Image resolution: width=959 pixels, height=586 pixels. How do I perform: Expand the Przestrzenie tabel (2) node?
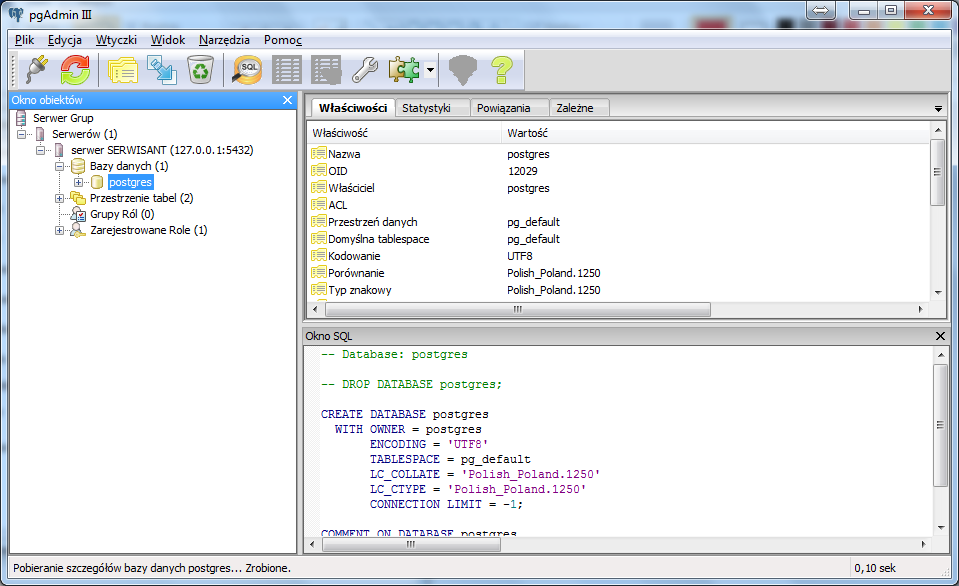tap(59, 198)
